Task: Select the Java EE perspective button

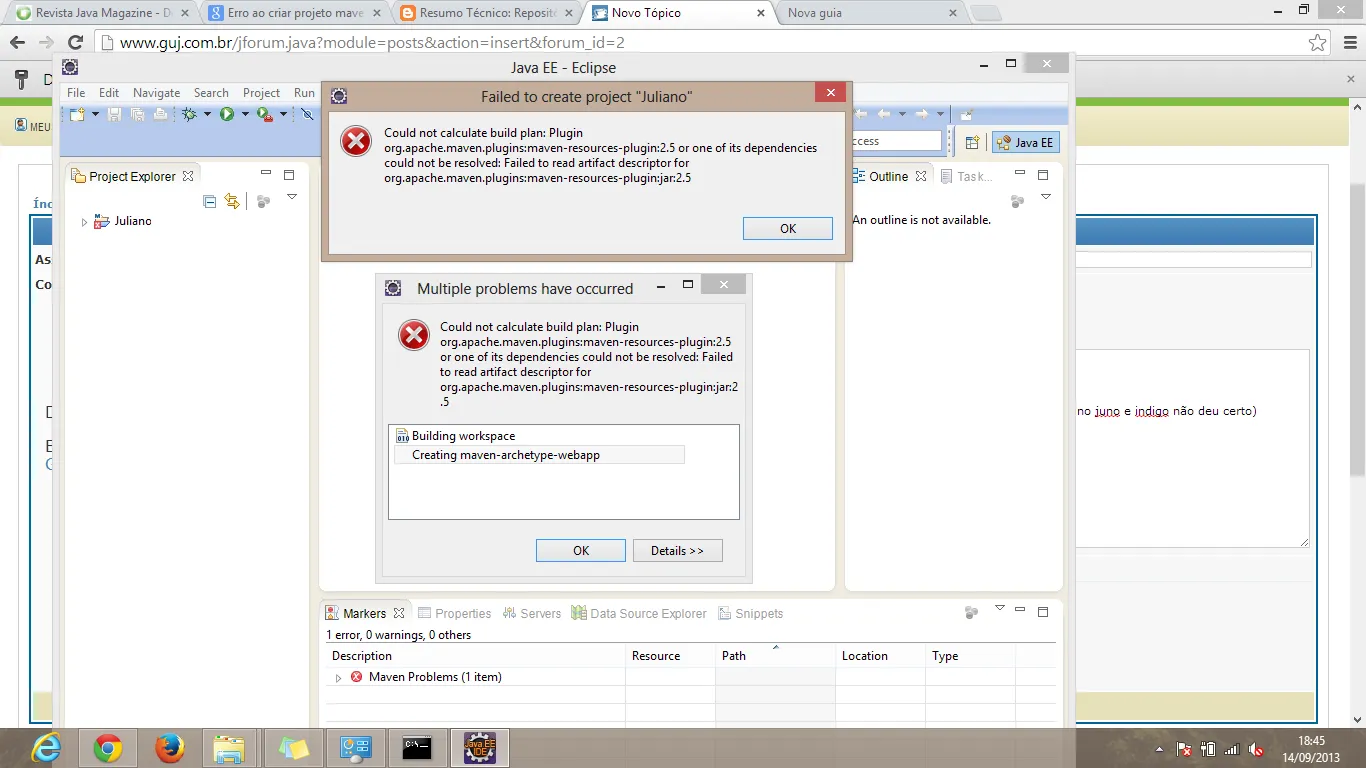Action: [1025, 142]
